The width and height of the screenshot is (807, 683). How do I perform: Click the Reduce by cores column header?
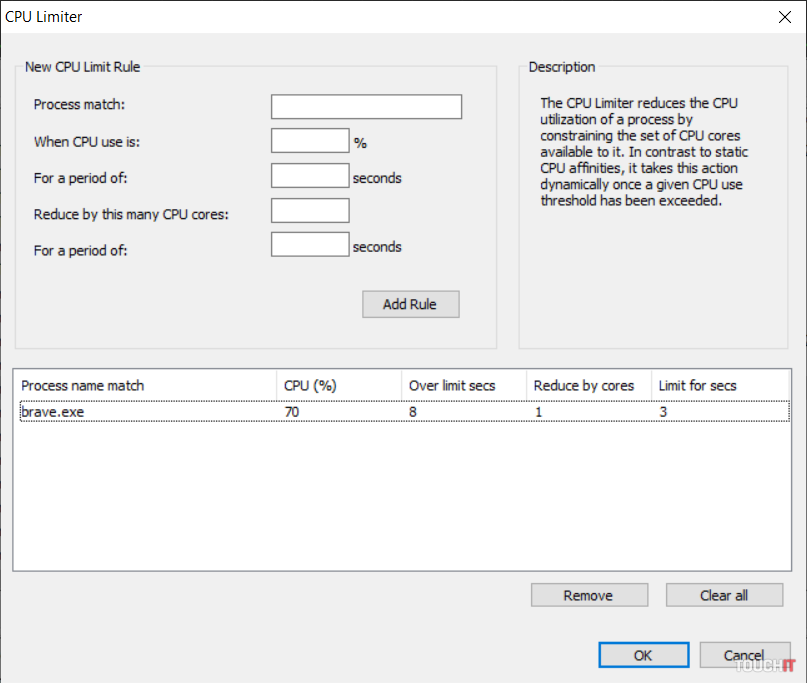(588, 386)
